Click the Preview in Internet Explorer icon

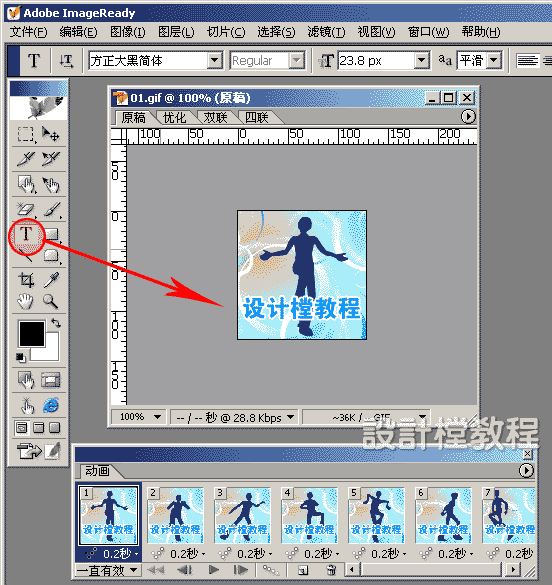(51, 405)
